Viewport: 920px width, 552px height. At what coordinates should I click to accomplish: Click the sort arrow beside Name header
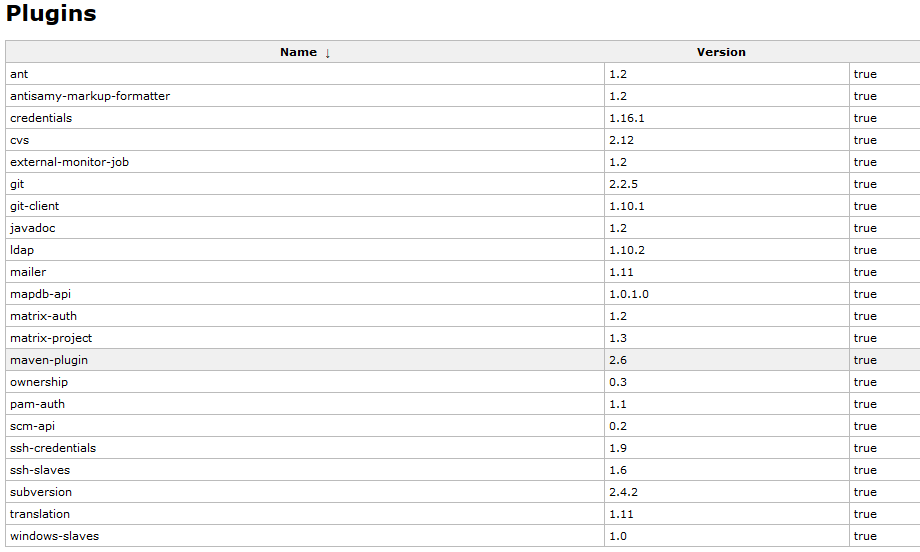point(327,53)
